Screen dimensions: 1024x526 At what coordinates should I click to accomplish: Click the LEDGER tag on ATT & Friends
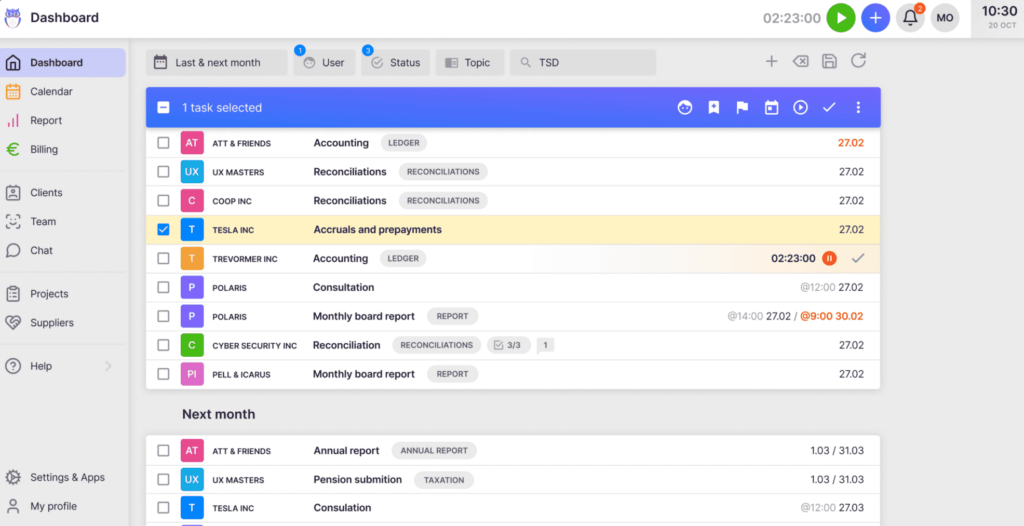coord(403,143)
